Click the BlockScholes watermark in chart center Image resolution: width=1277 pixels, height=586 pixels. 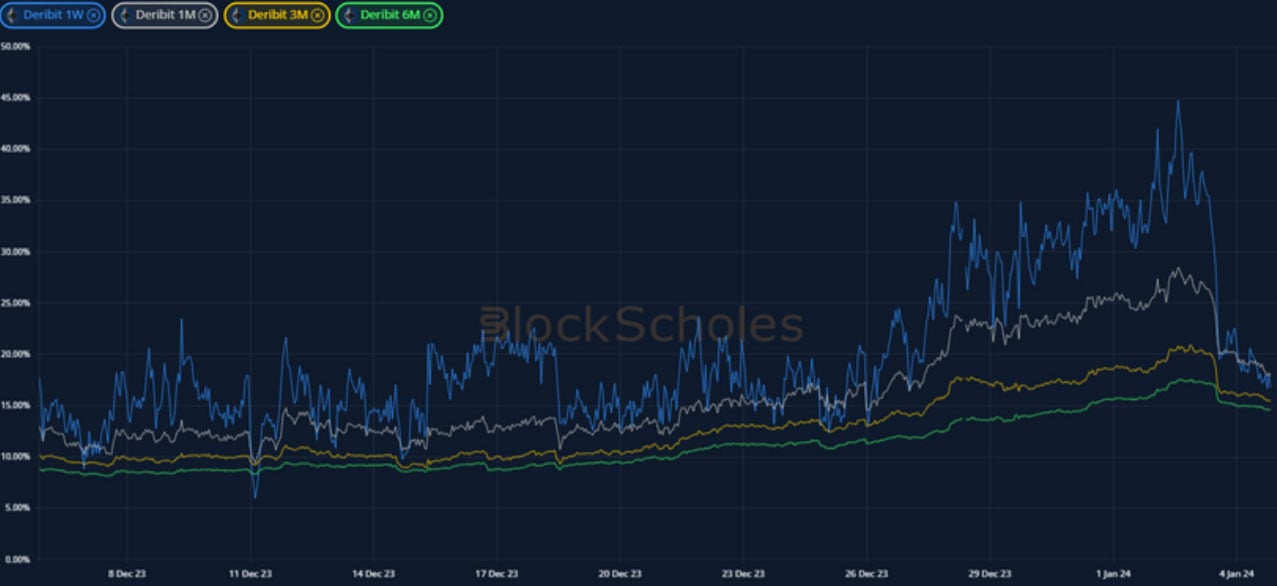tap(640, 326)
